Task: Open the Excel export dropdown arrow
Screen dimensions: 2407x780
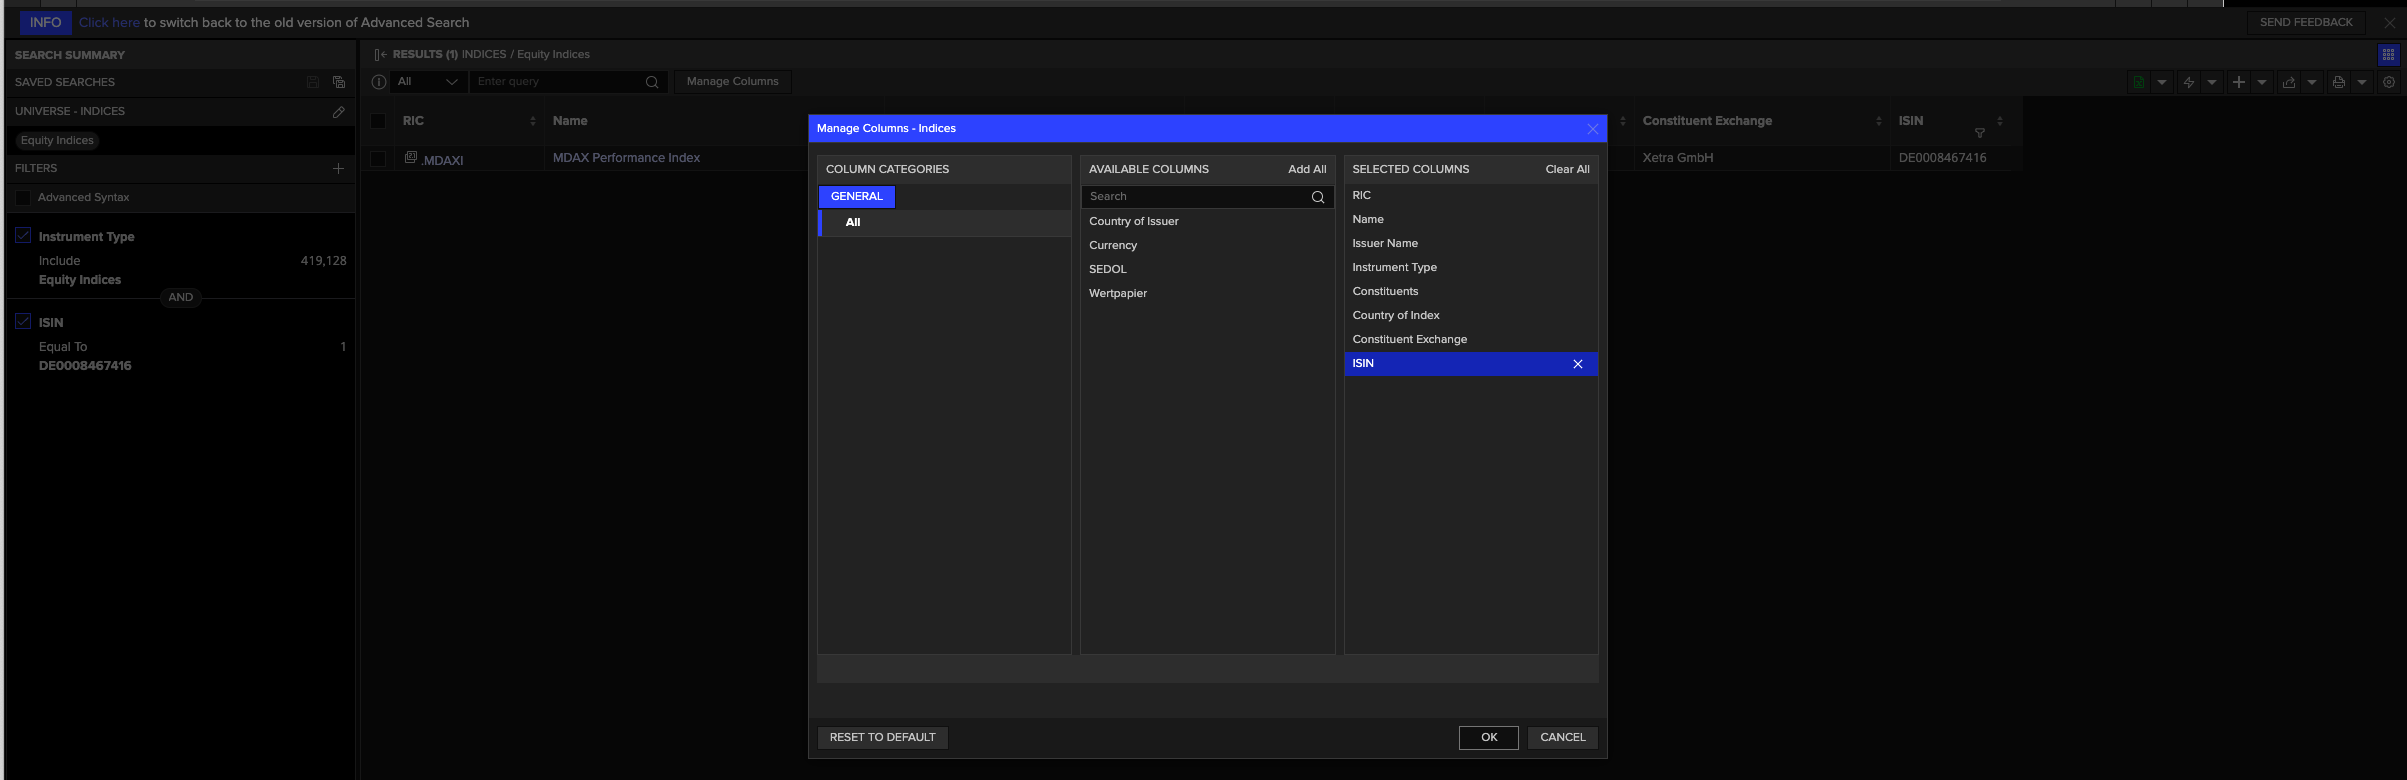Action: (2162, 82)
